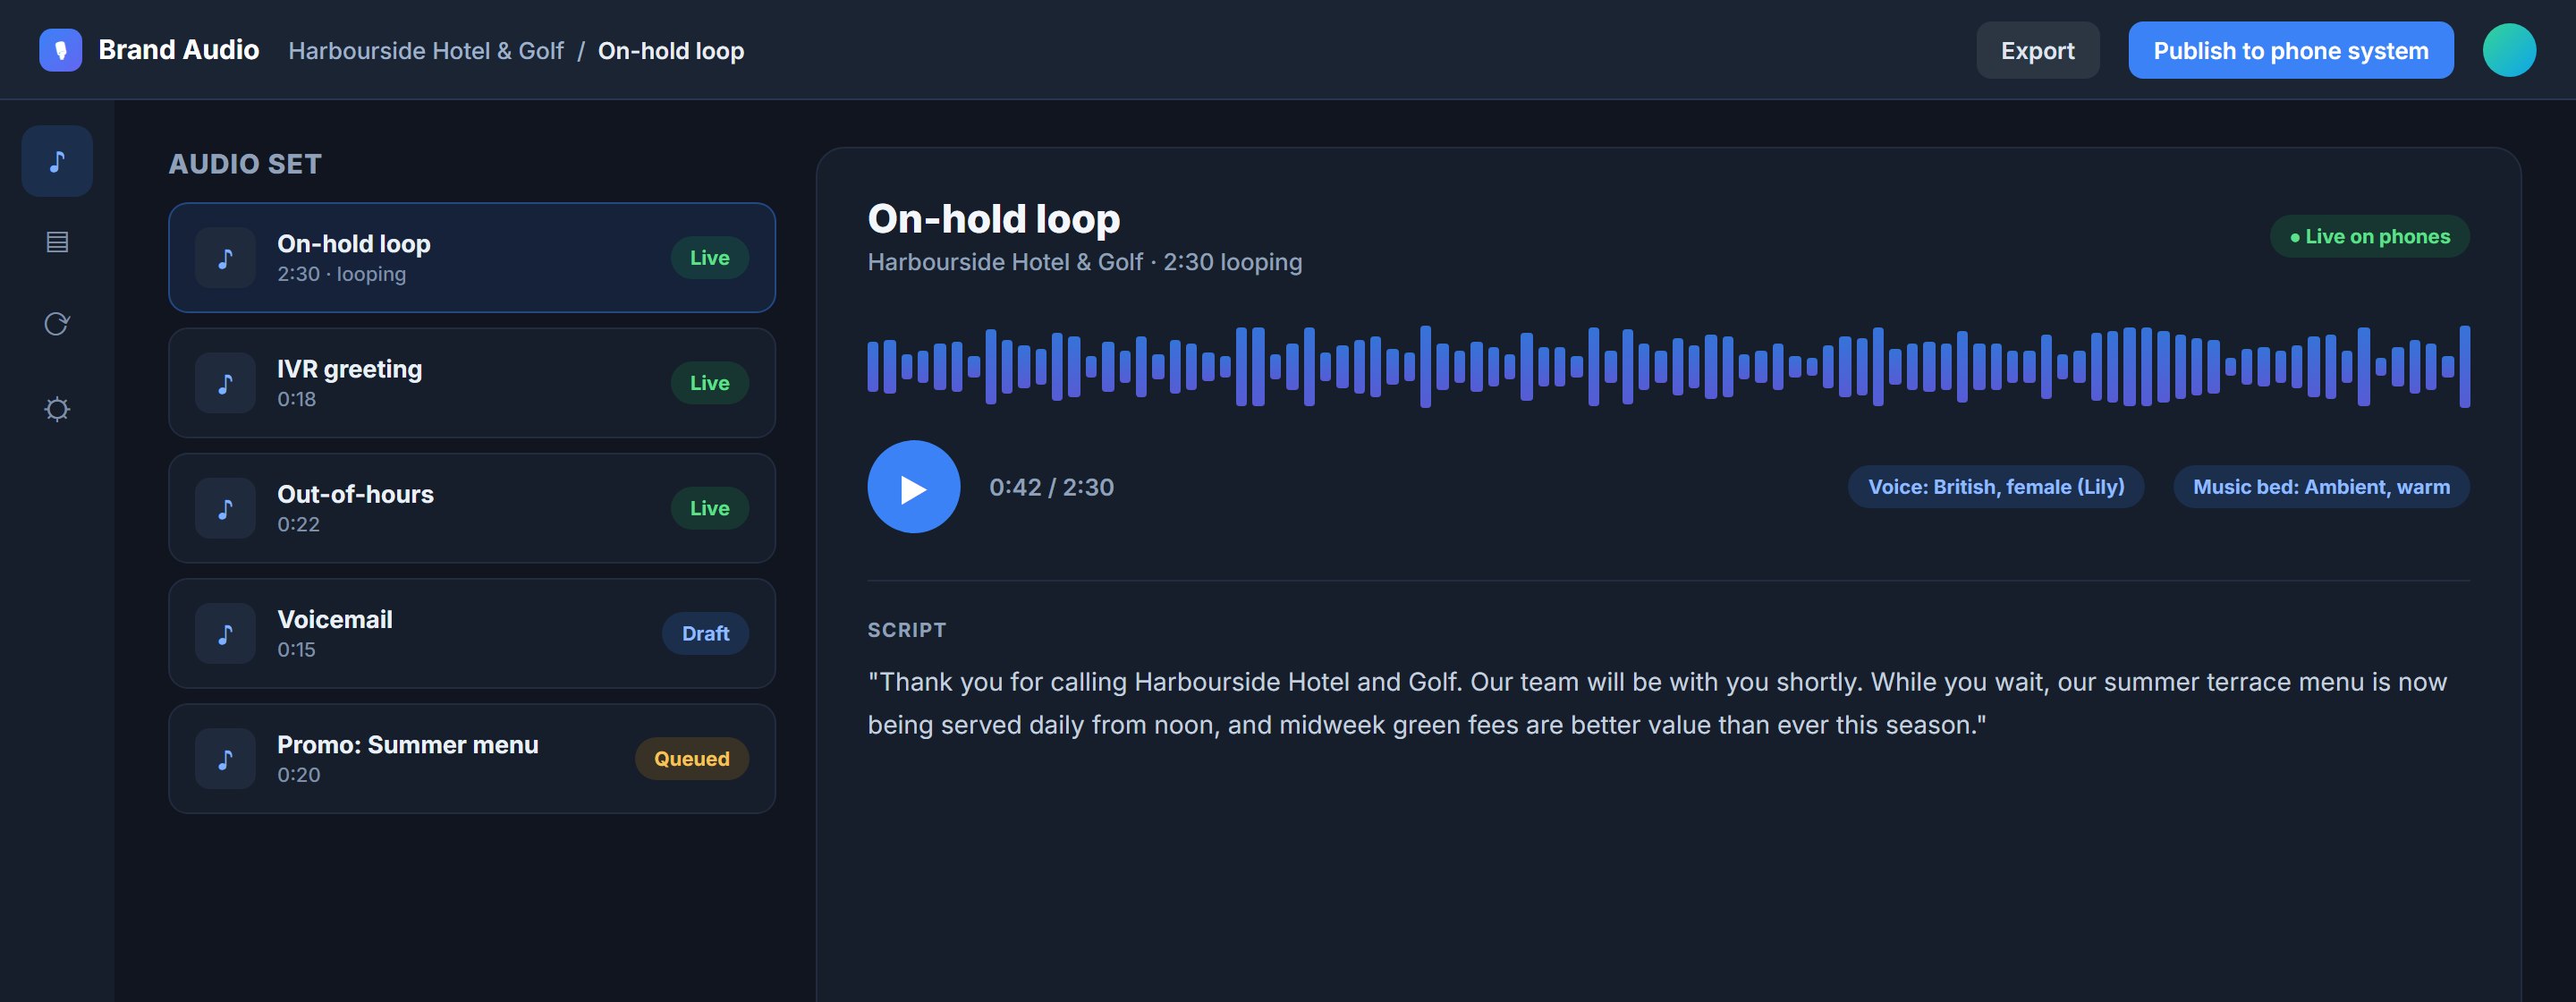The height and width of the screenshot is (1002, 2576).
Task: Click the IVR greeting note icon
Action: pyautogui.click(x=225, y=383)
